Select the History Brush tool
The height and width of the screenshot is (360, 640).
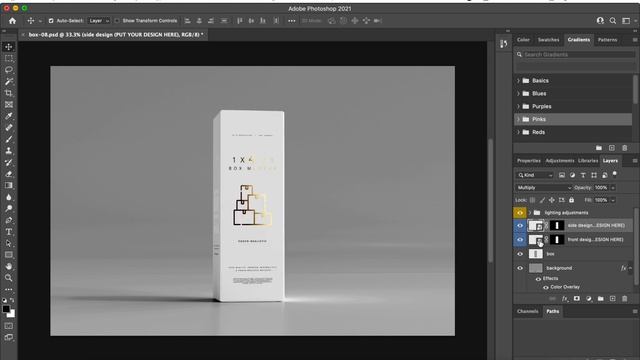pos(9,162)
